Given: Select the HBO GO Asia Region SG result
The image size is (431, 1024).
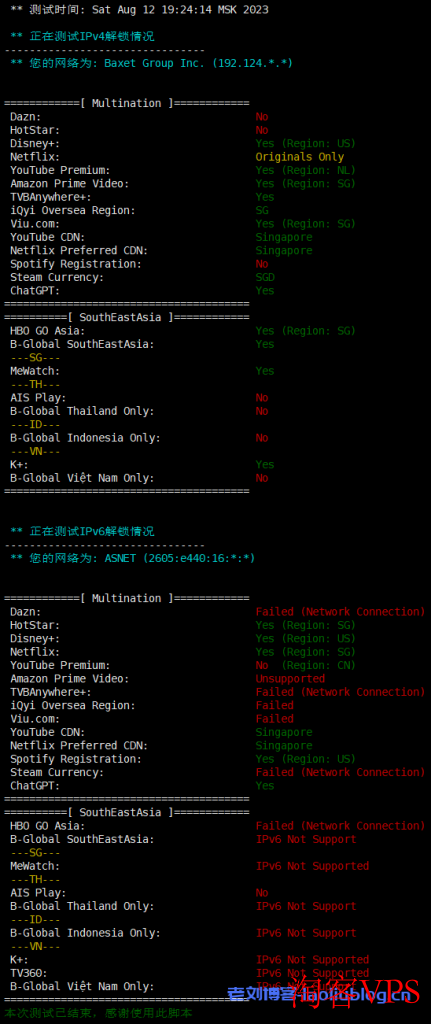Looking at the screenshot, I should [306, 331].
